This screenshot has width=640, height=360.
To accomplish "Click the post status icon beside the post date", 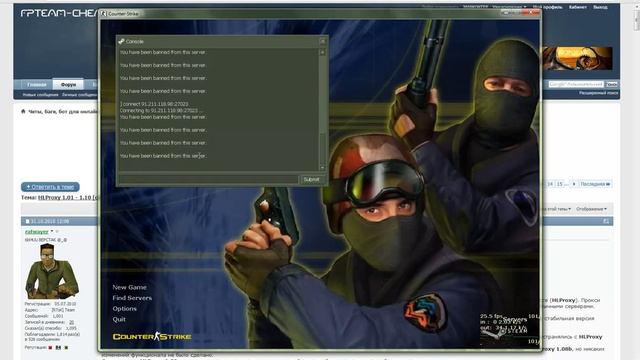I will (x=27, y=221).
